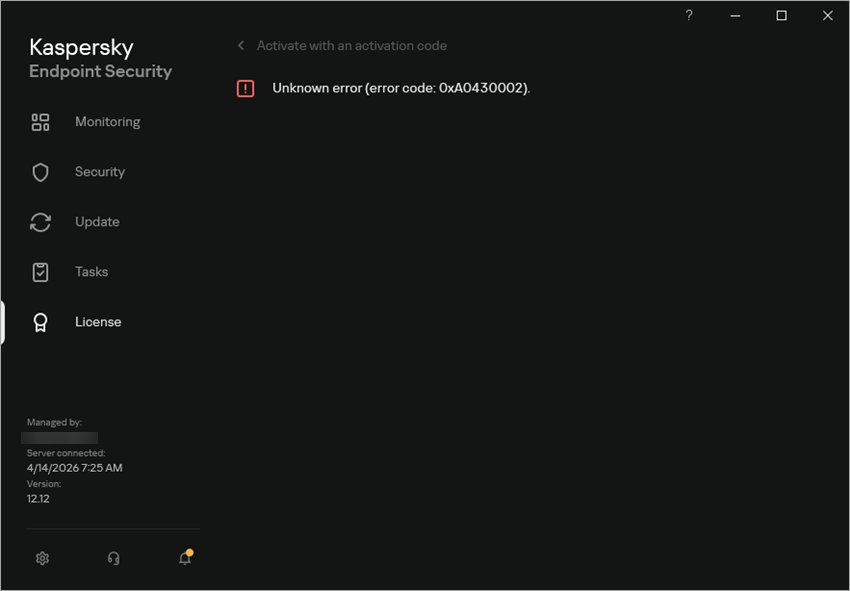The image size is (850, 591).
Task: Click the red error exclamation icon
Action: tap(246, 88)
